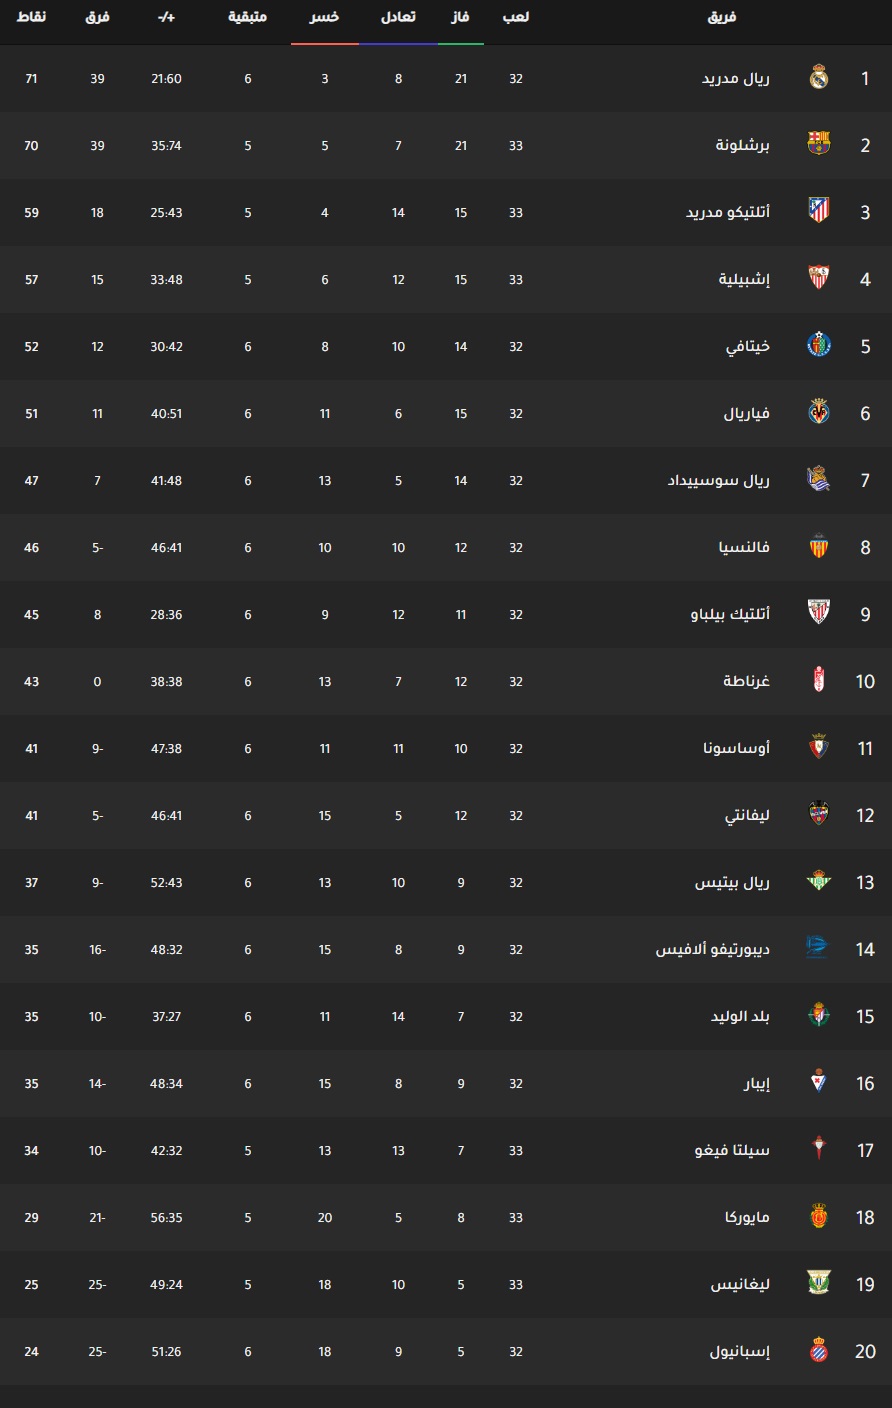
Task: Click the Real Sociedad crest
Action: pos(819,480)
